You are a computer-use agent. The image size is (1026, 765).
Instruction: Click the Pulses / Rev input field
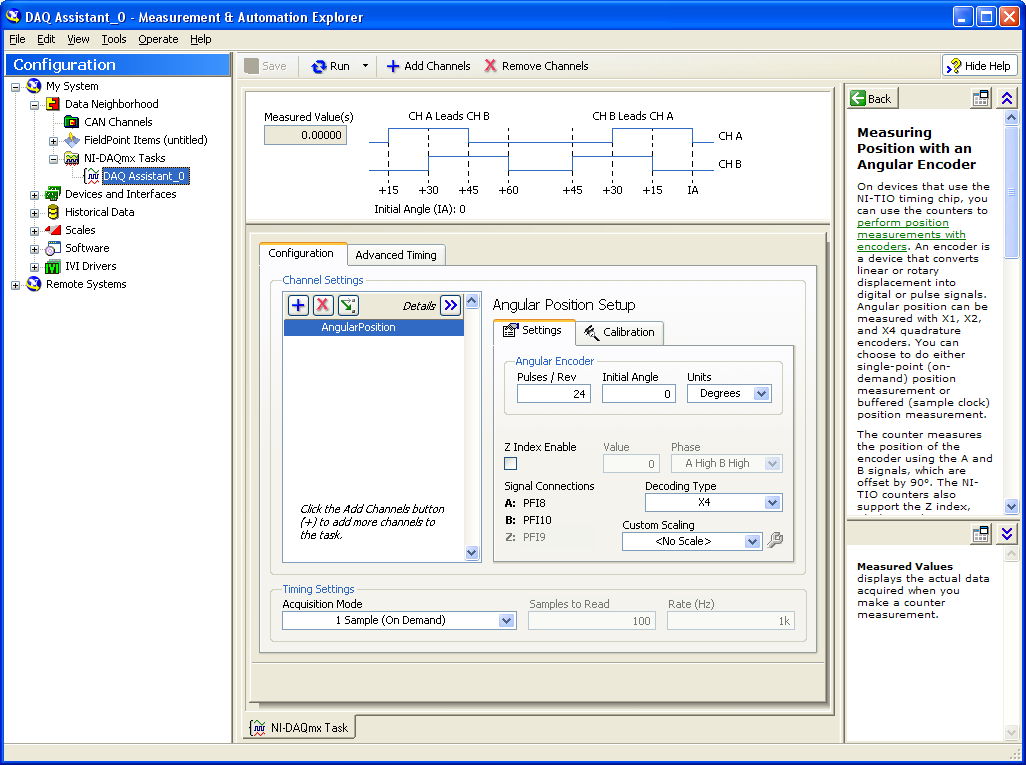554,394
